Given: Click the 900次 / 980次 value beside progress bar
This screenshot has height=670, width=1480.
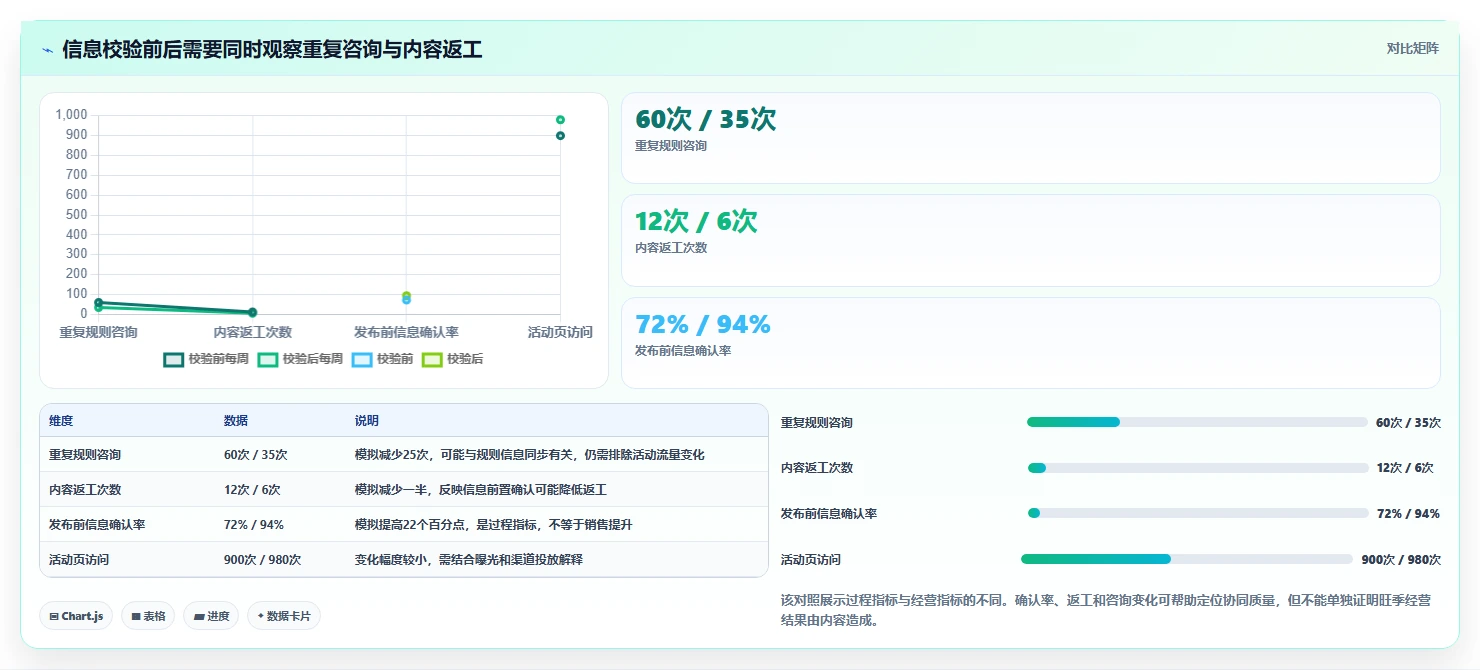Looking at the screenshot, I should click(1401, 560).
